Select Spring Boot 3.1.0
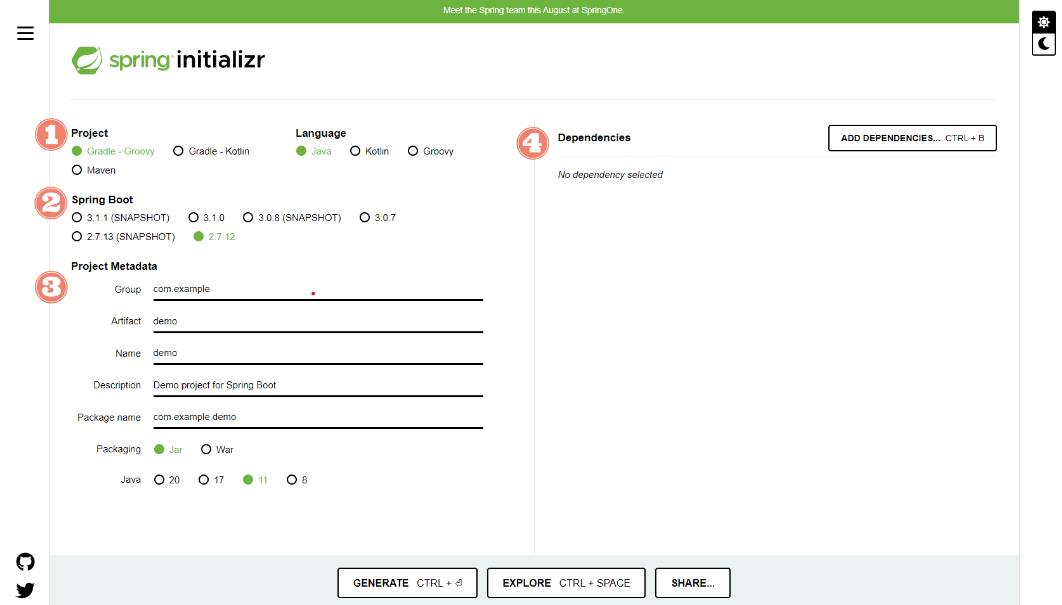The width and height of the screenshot is (1062, 605). (x=207, y=217)
